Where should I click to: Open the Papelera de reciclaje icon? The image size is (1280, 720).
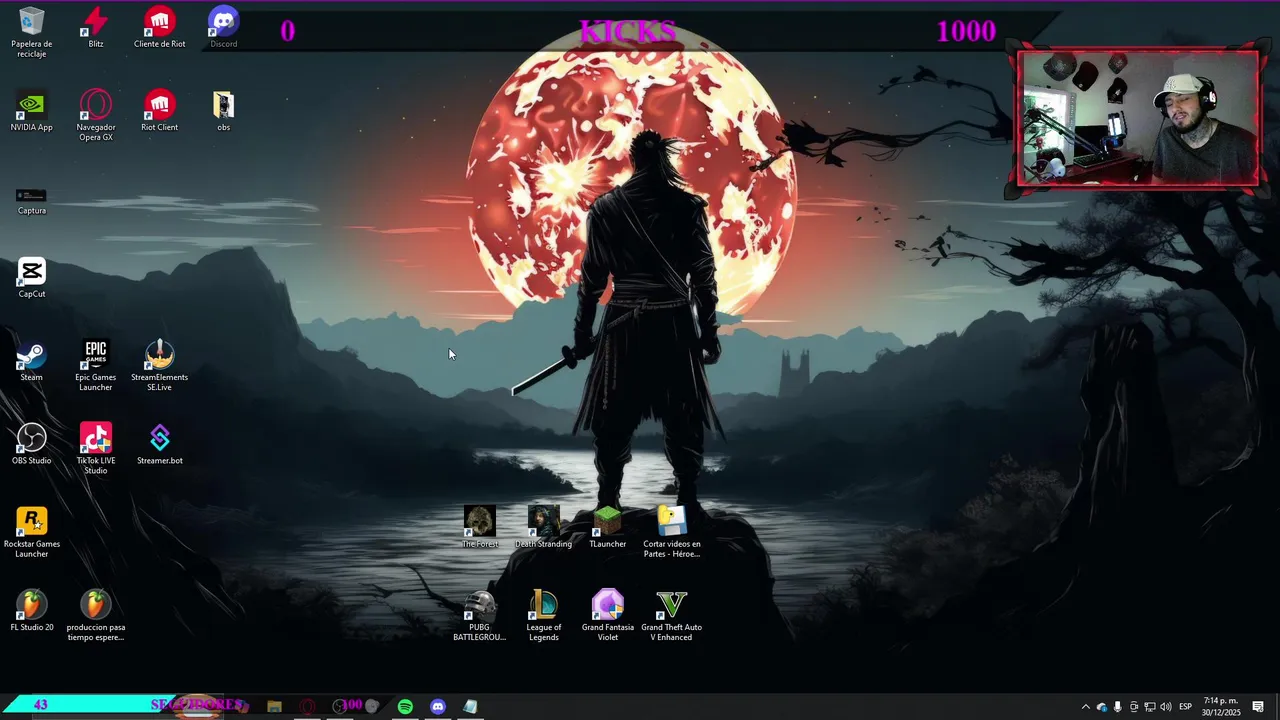32,32
